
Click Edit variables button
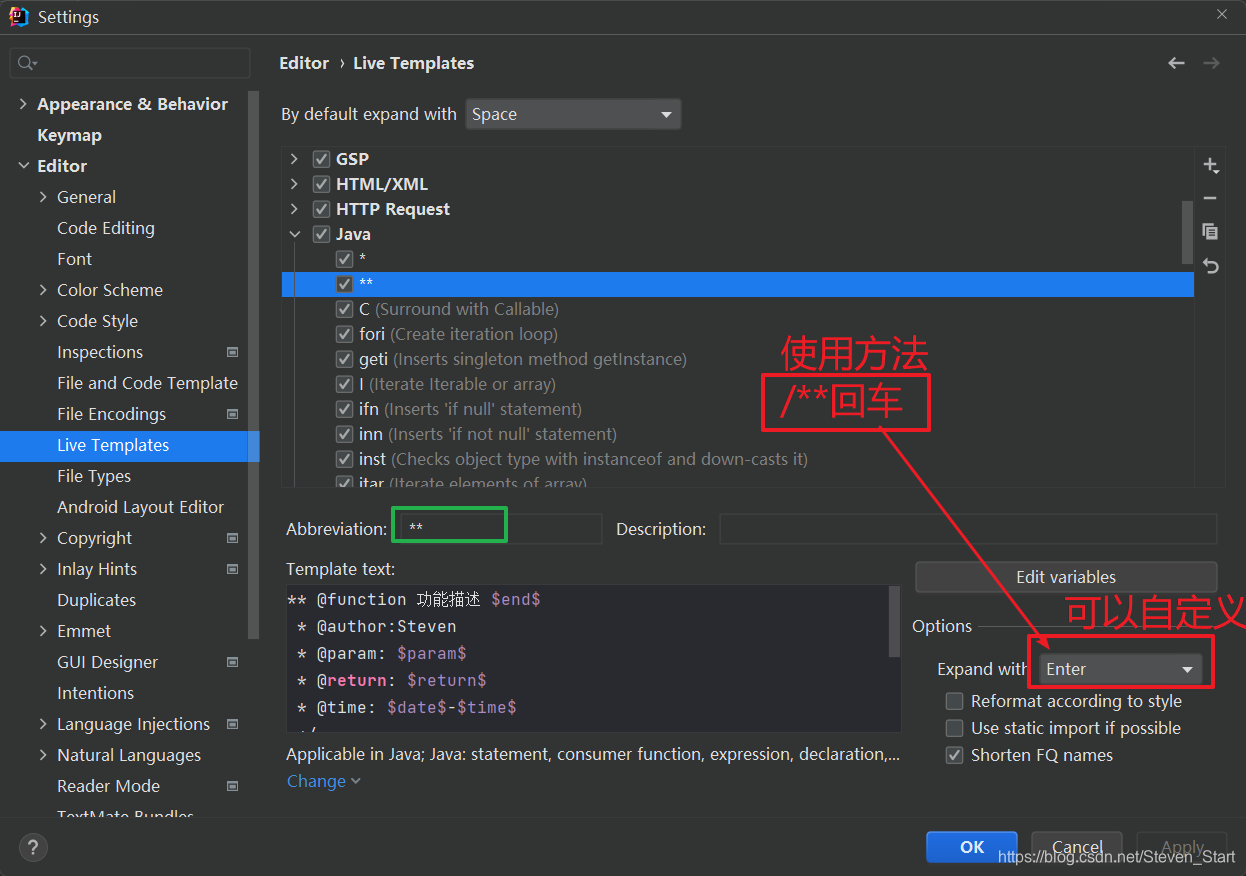point(1066,577)
